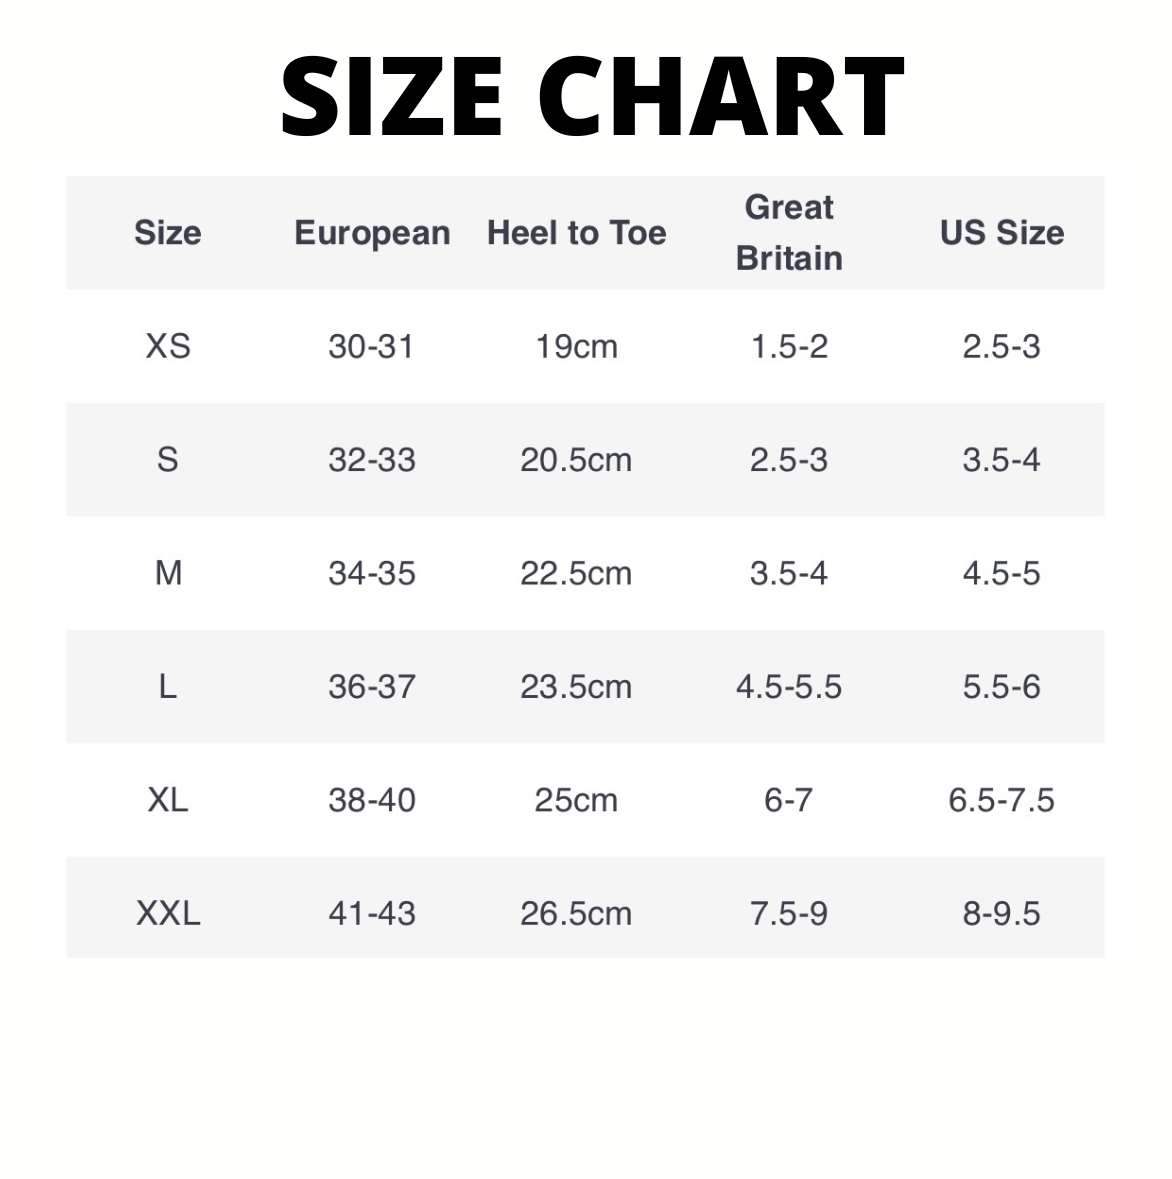Screen dimensions: 1172x1179
Task: Click the US Size column header
Action: 1001,233
